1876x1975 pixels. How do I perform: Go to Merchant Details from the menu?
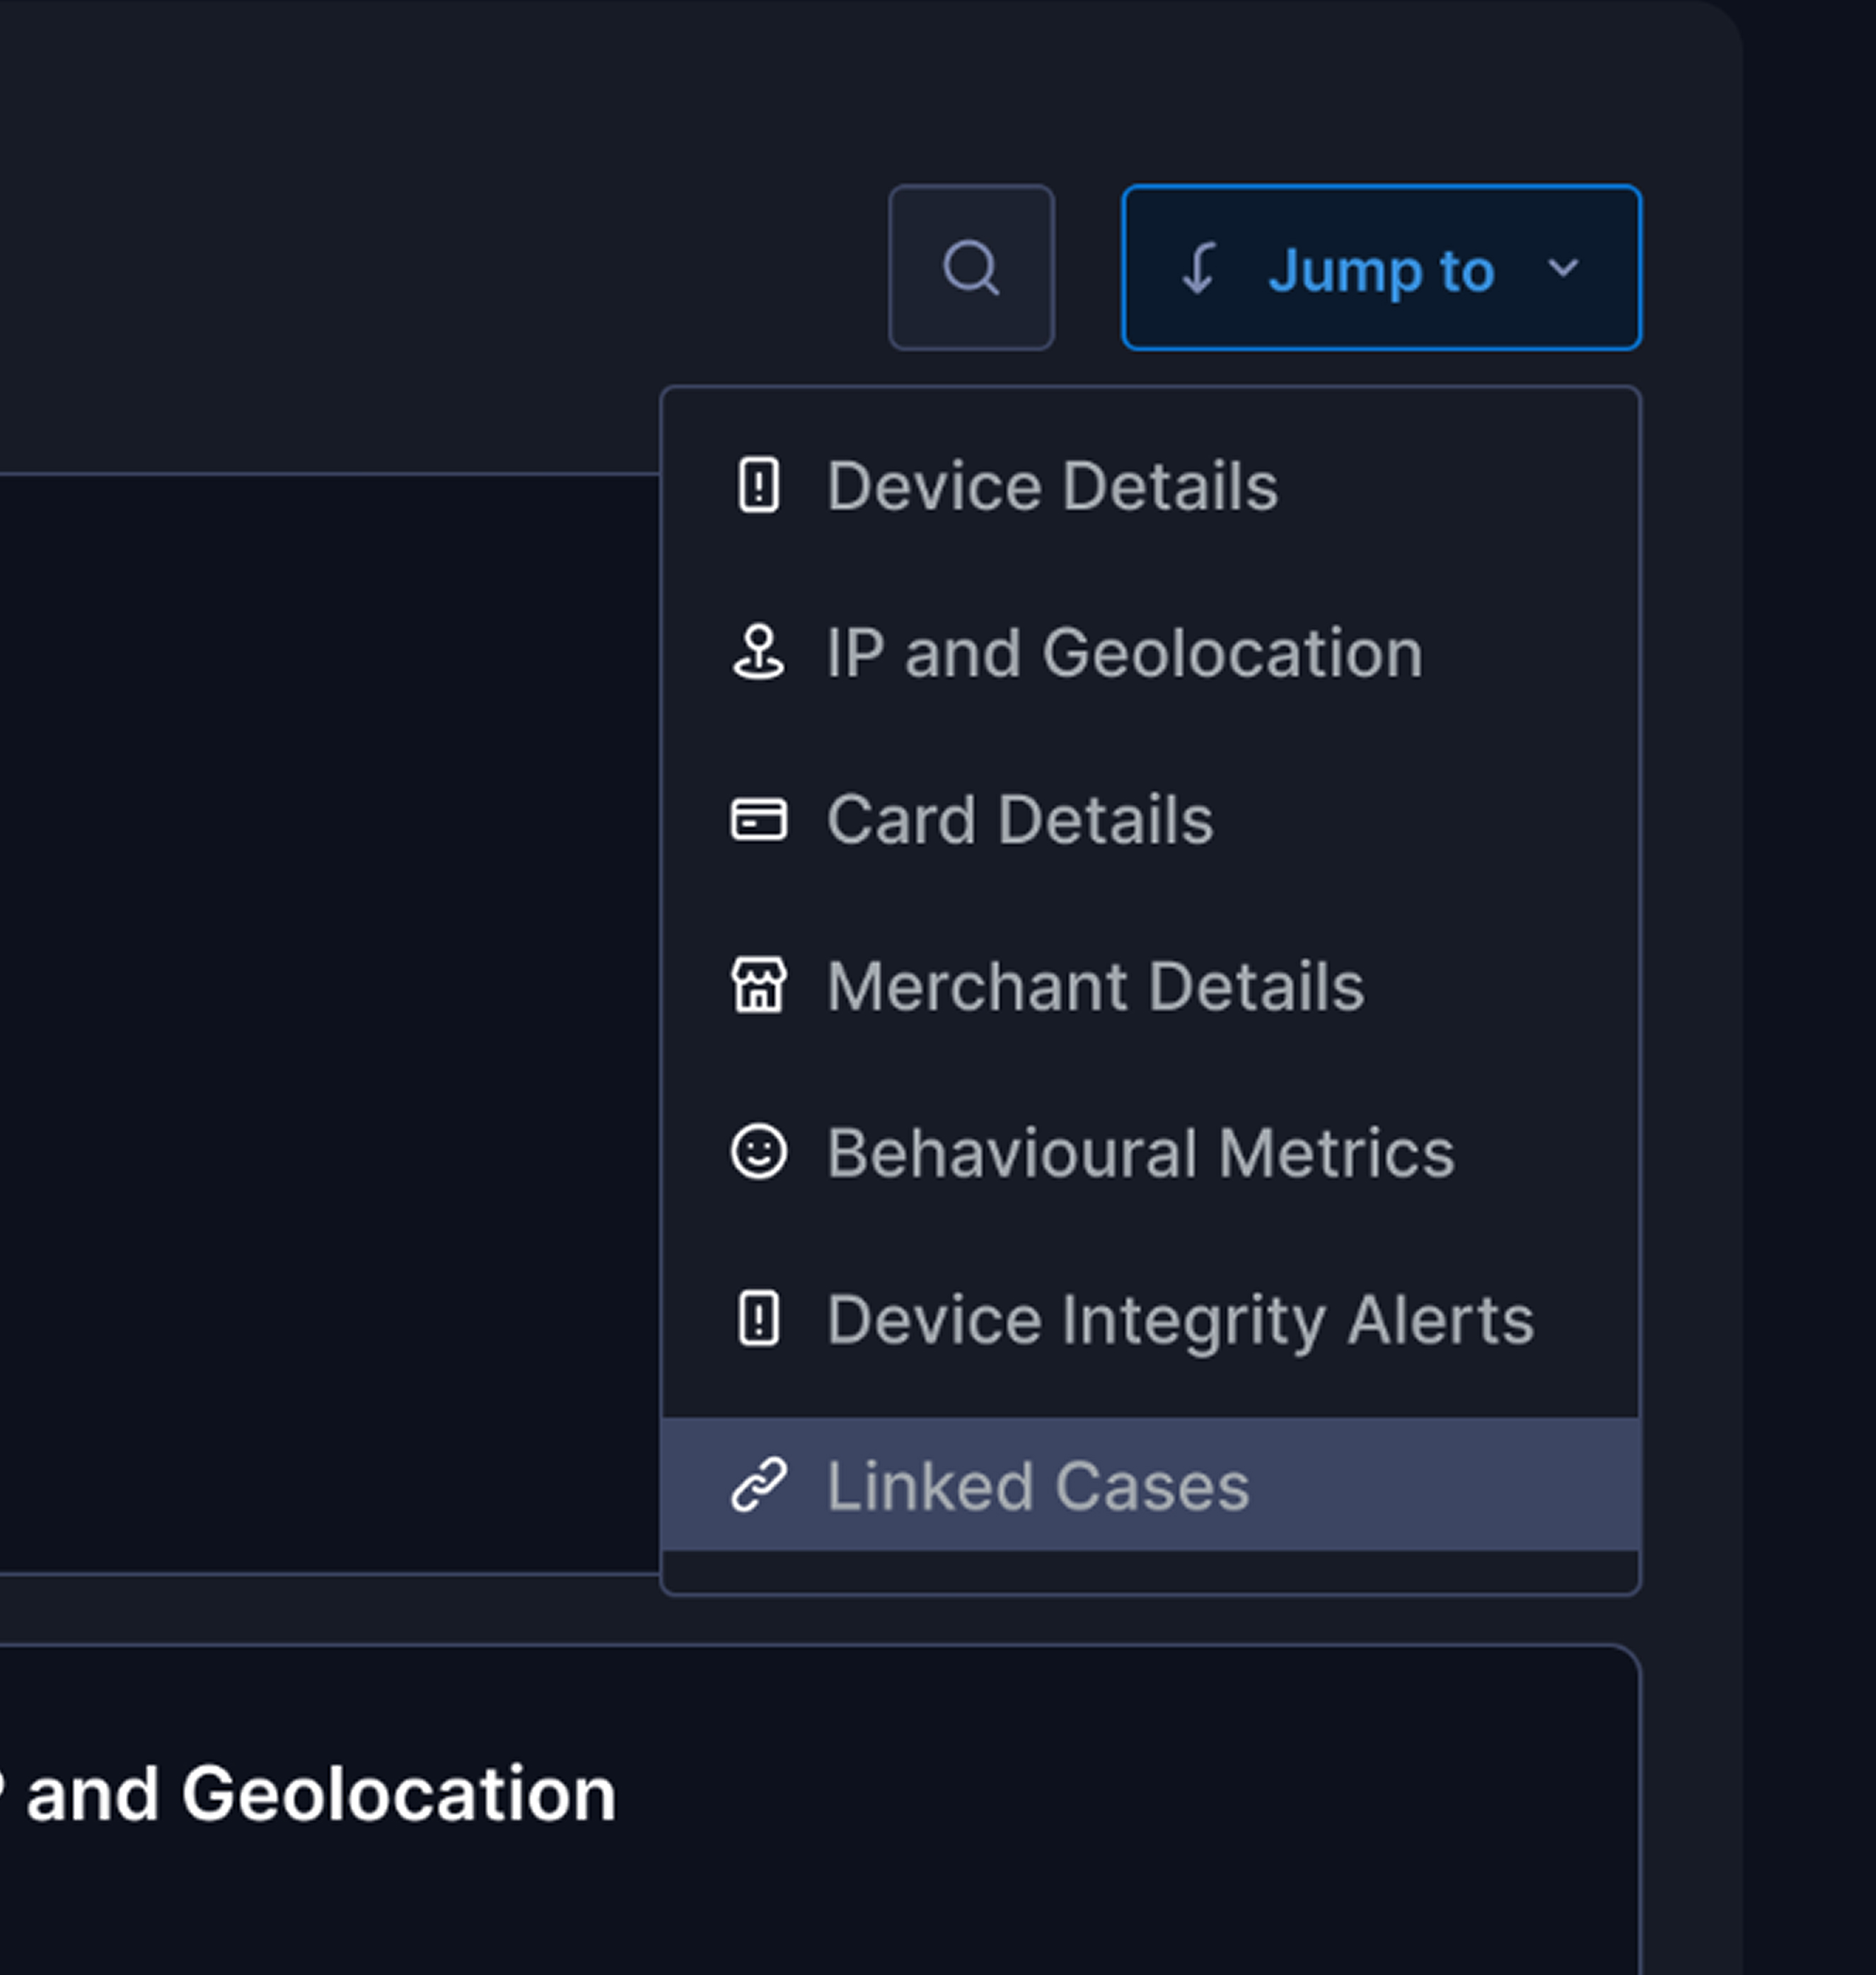1095,987
